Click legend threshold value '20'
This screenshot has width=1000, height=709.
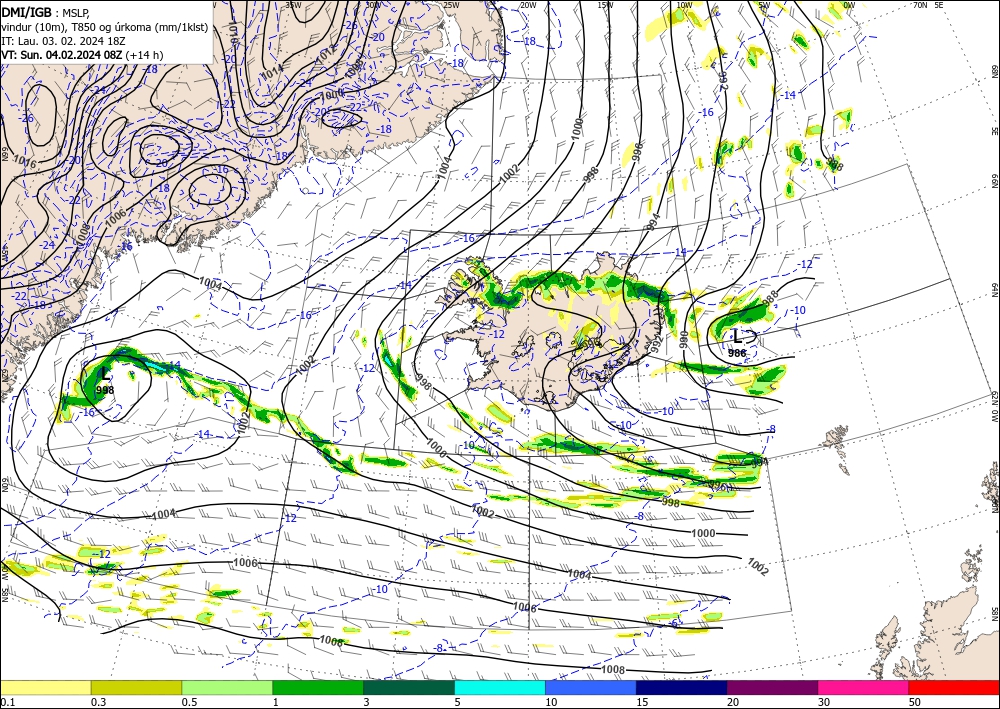tap(733, 702)
